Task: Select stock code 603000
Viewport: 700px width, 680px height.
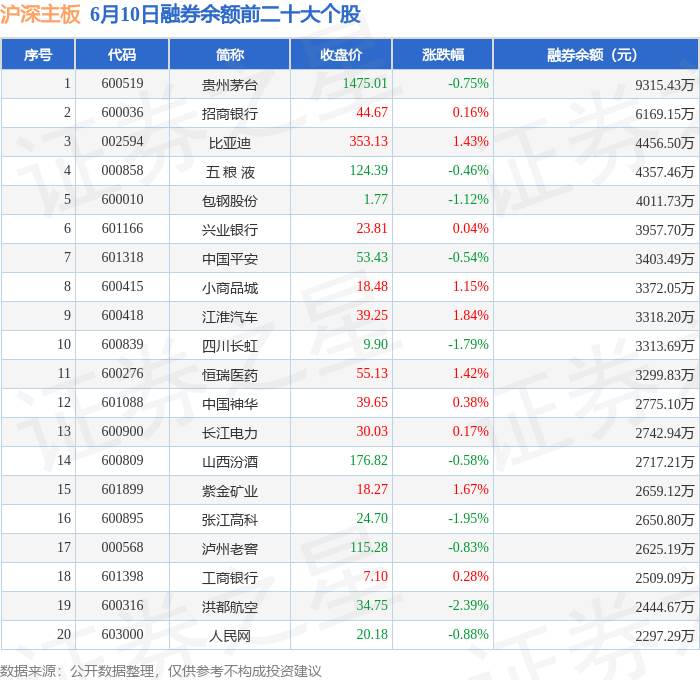Action: pyautogui.click(x=122, y=635)
